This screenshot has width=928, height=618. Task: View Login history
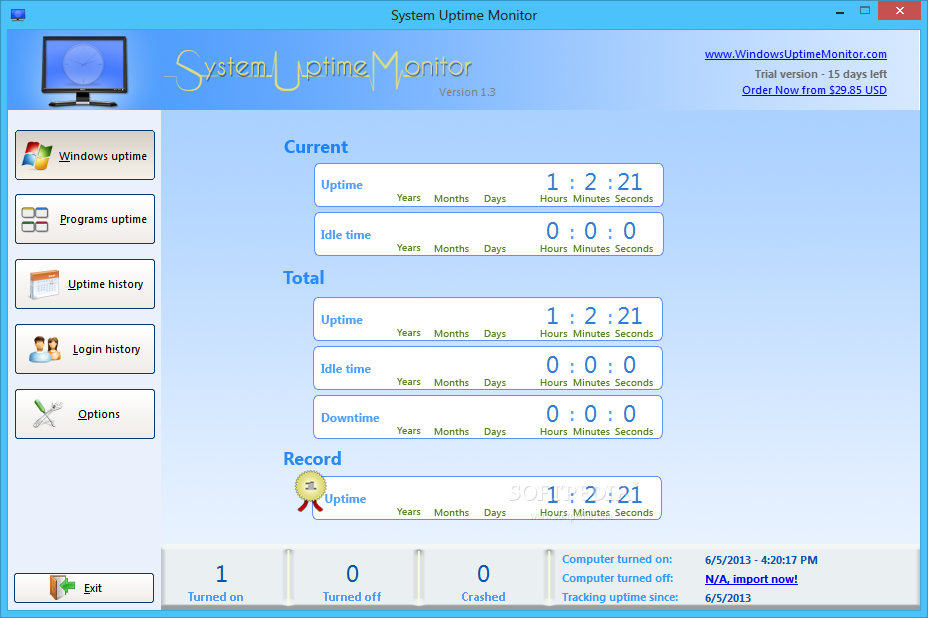click(85, 349)
